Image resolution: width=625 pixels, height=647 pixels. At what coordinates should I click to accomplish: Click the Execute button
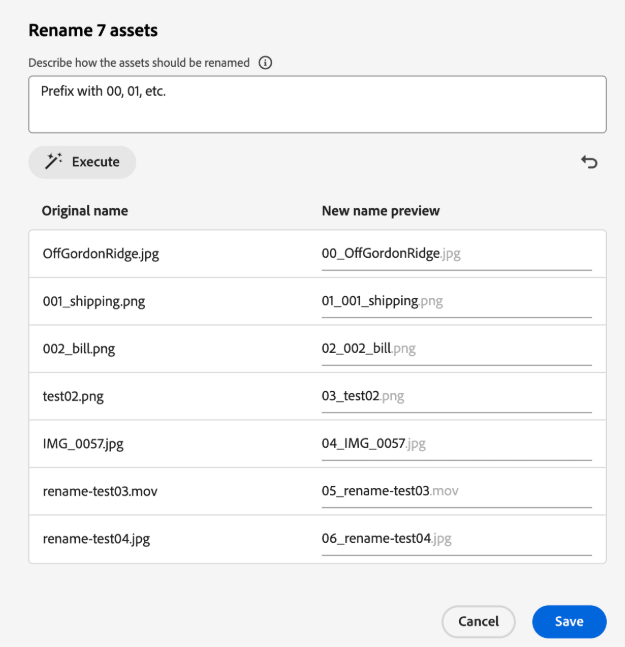coord(82,162)
